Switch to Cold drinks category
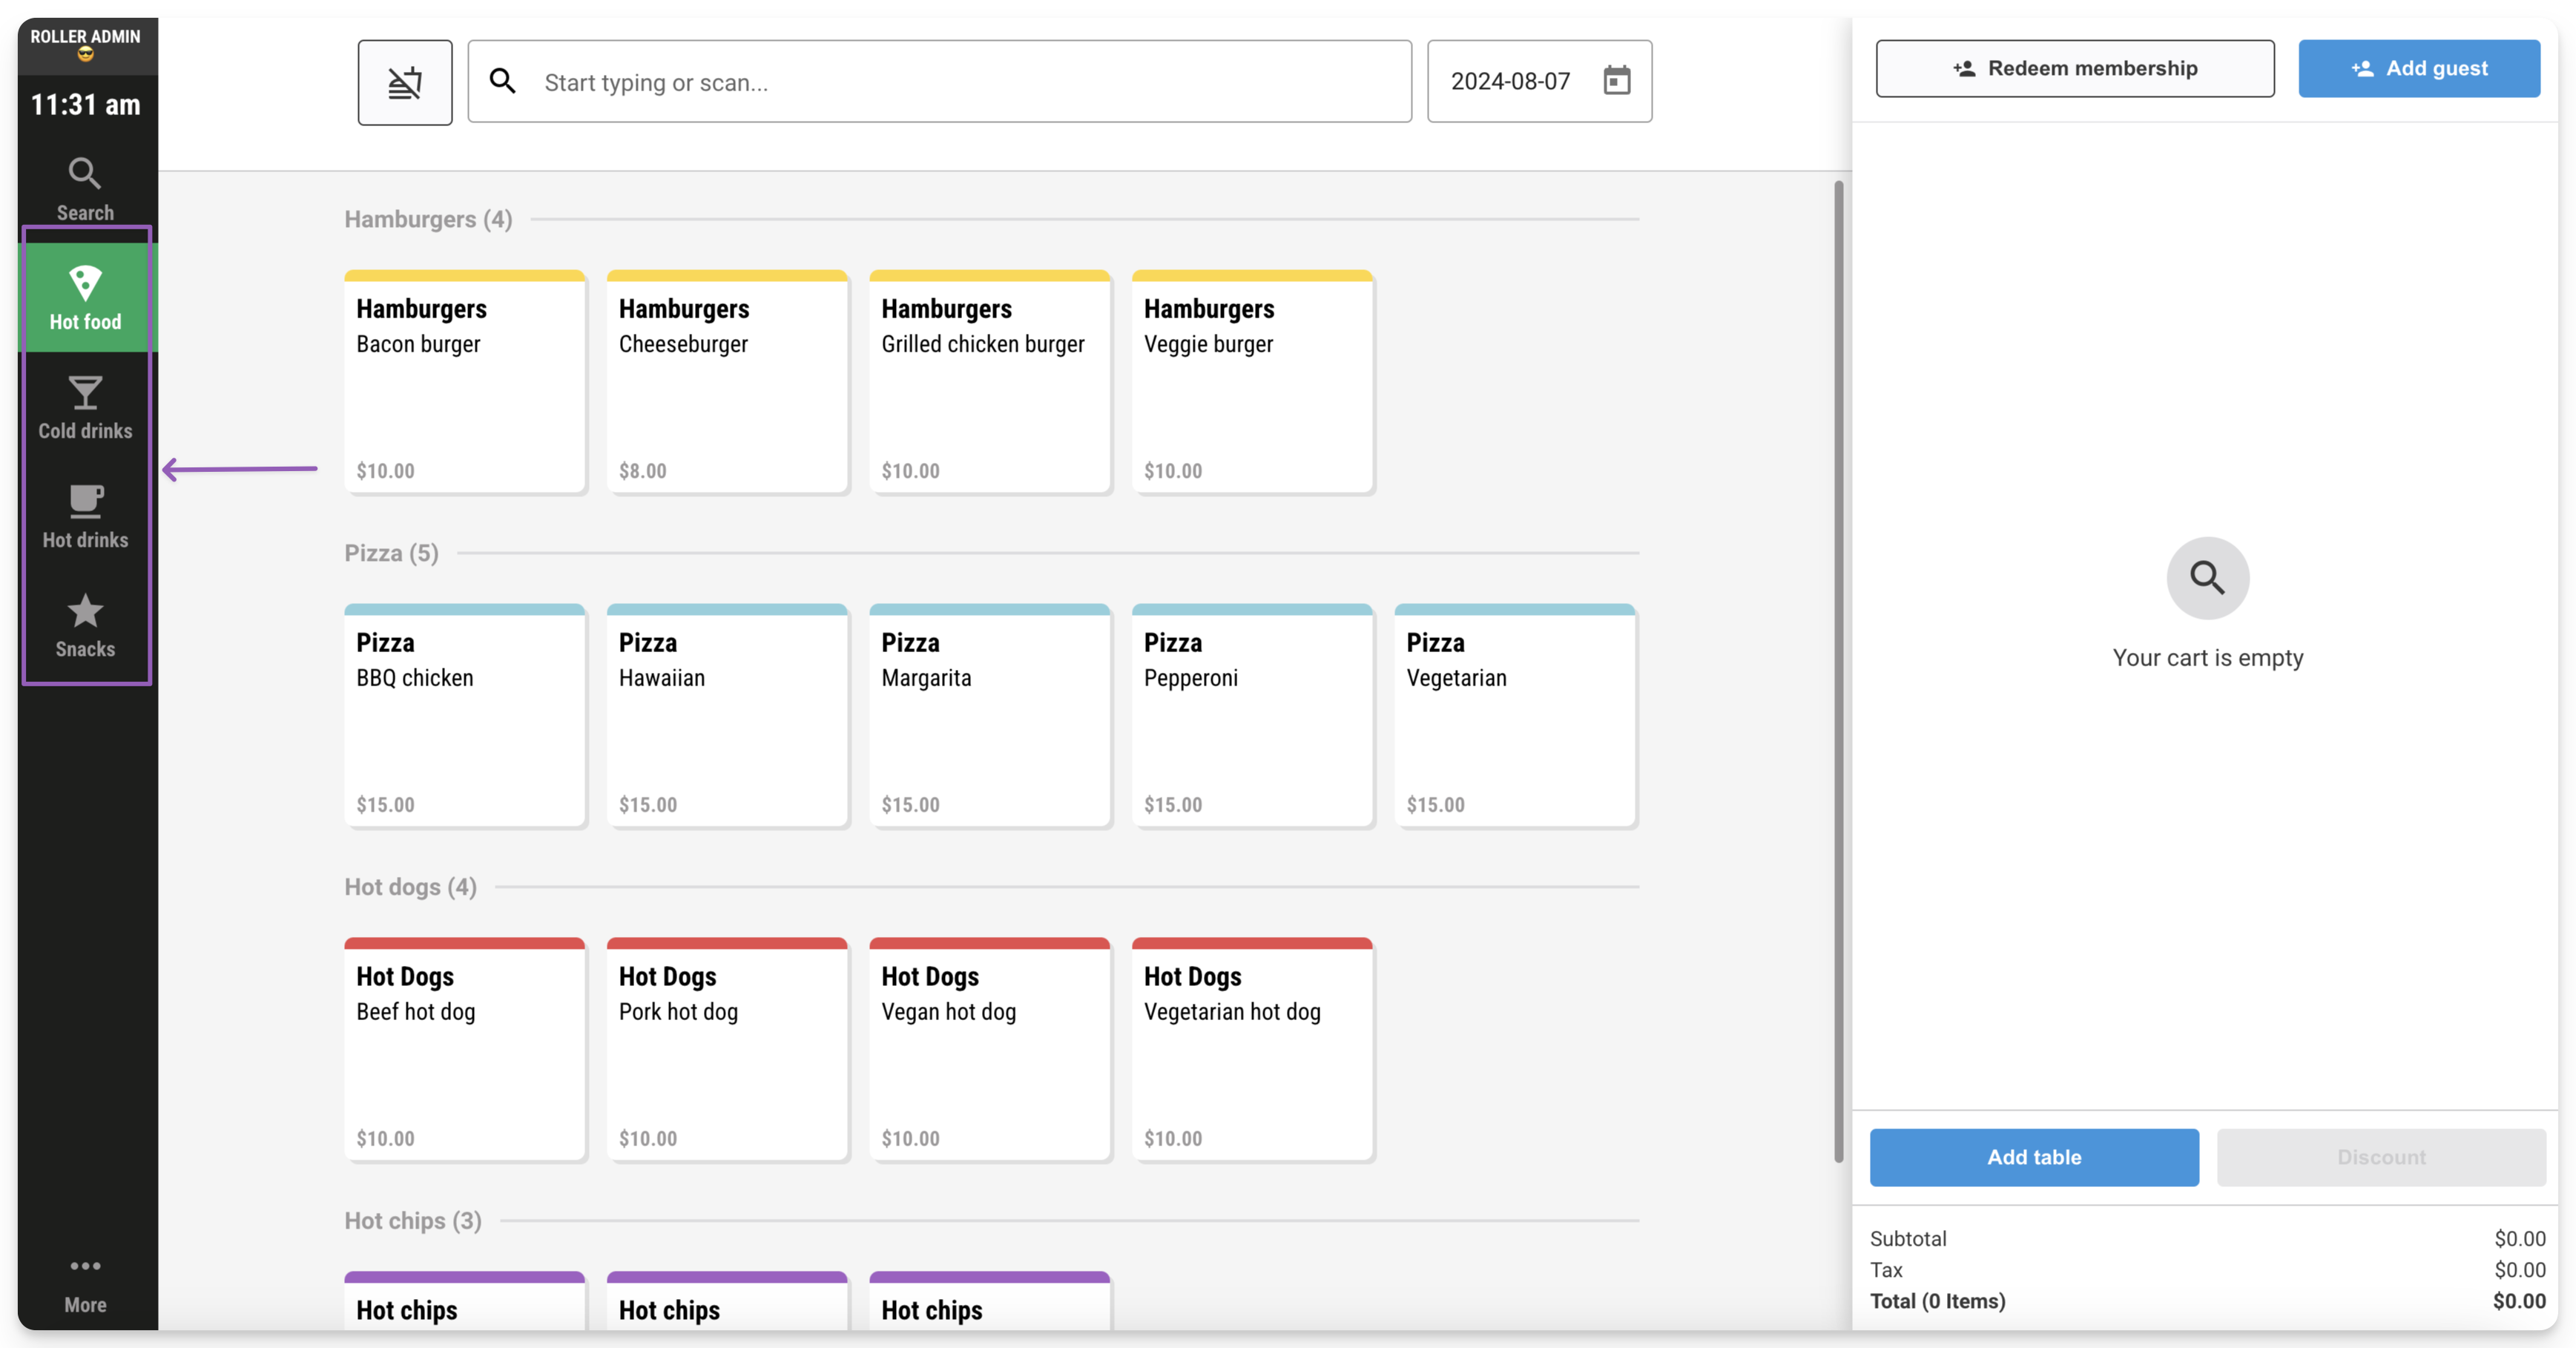Screen dimensions: 2576x1348 tap(85, 407)
